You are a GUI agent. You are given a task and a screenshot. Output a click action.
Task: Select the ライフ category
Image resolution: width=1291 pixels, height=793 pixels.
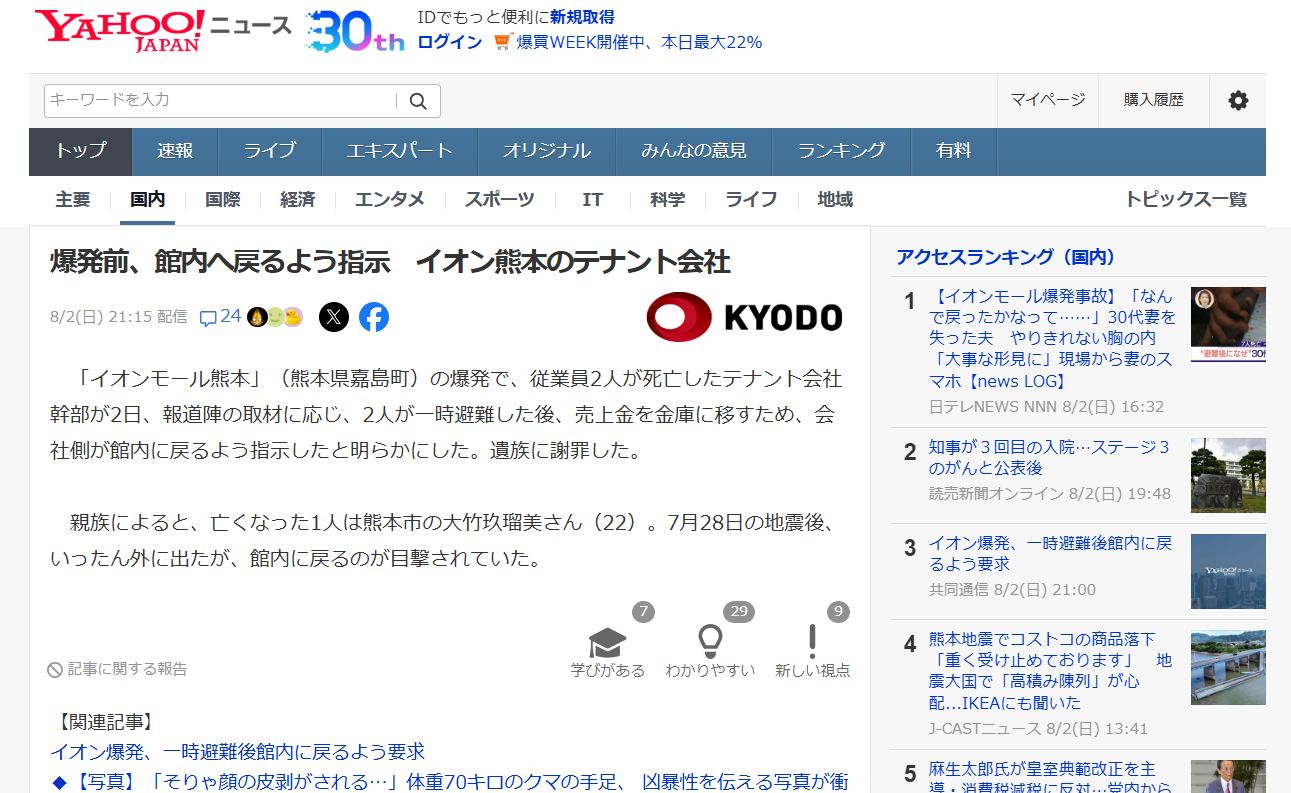pyautogui.click(x=751, y=200)
